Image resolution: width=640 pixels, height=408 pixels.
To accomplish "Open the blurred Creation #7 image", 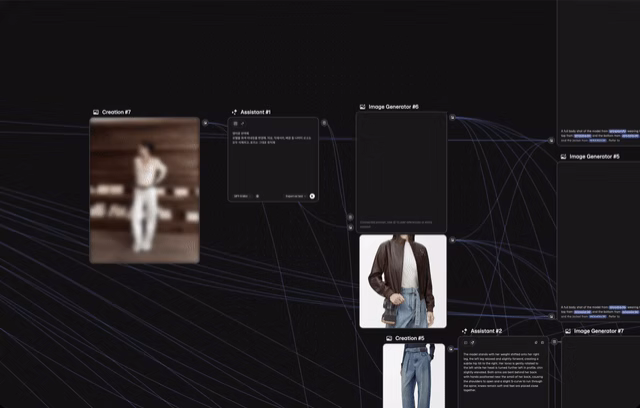I will [x=144, y=191].
